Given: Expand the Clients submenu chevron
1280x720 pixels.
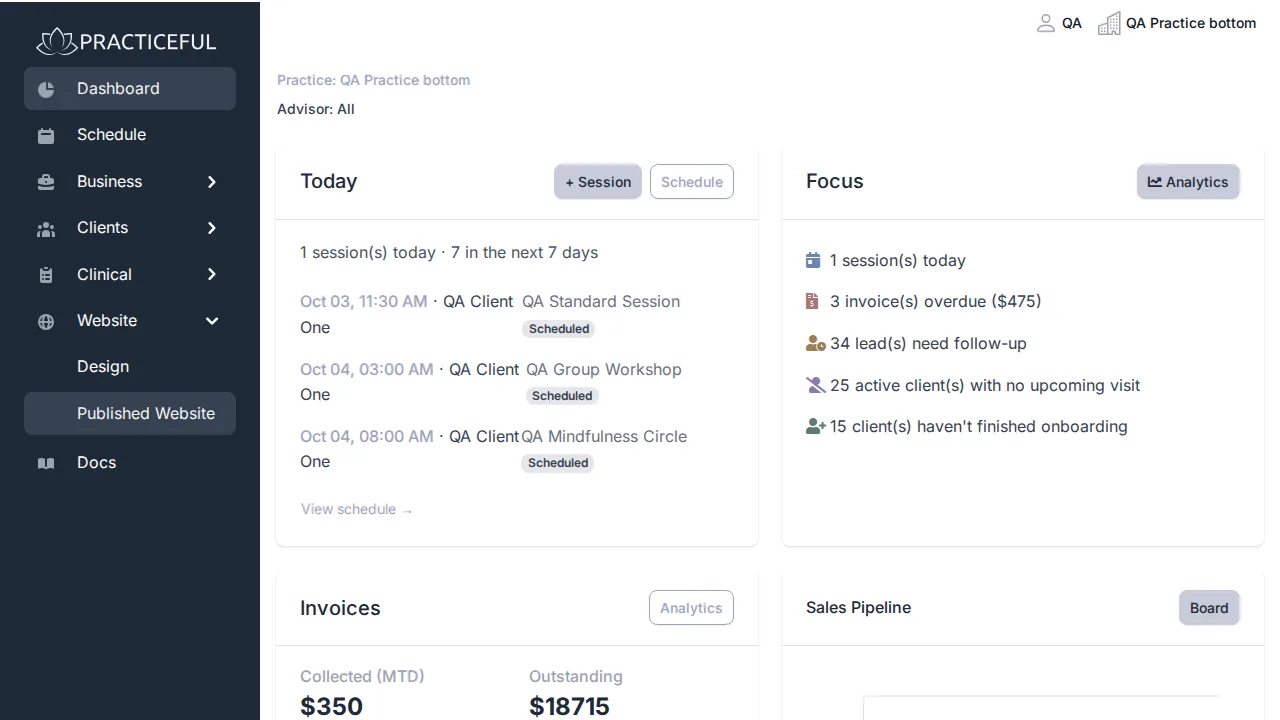Looking at the screenshot, I should (x=212, y=228).
